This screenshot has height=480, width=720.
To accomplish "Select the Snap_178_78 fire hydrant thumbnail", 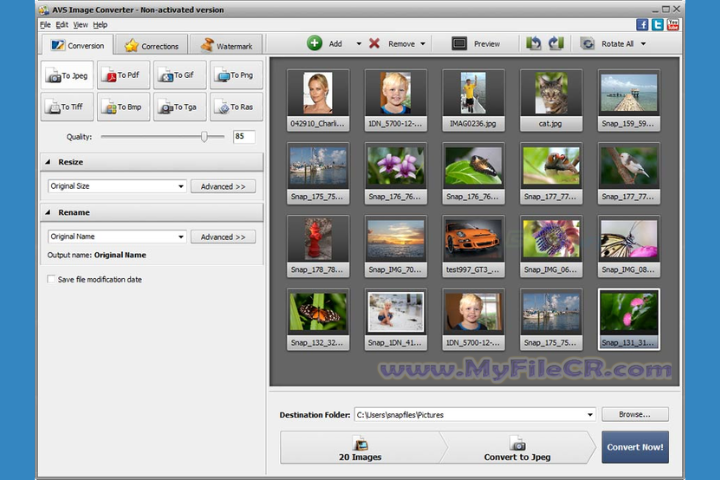I will point(318,246).
